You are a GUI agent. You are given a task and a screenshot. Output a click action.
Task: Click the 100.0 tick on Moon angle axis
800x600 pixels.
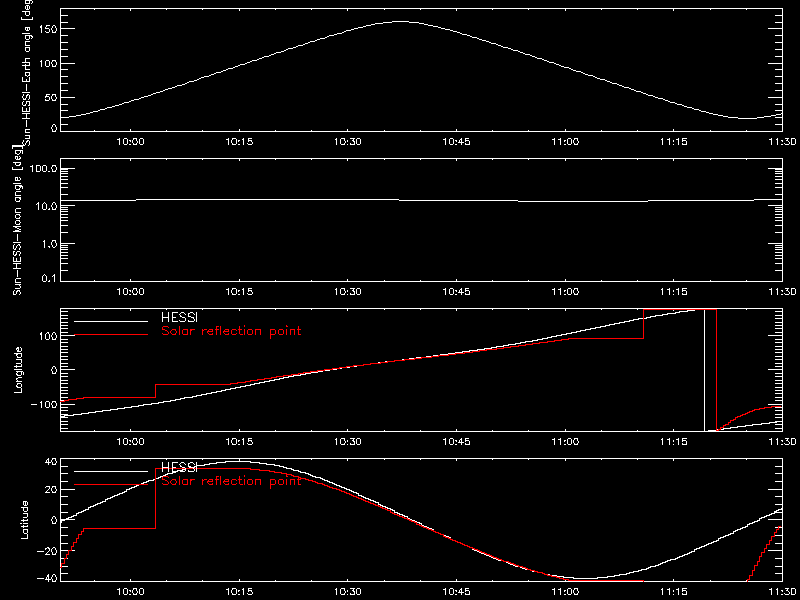[x=43, y=168]
